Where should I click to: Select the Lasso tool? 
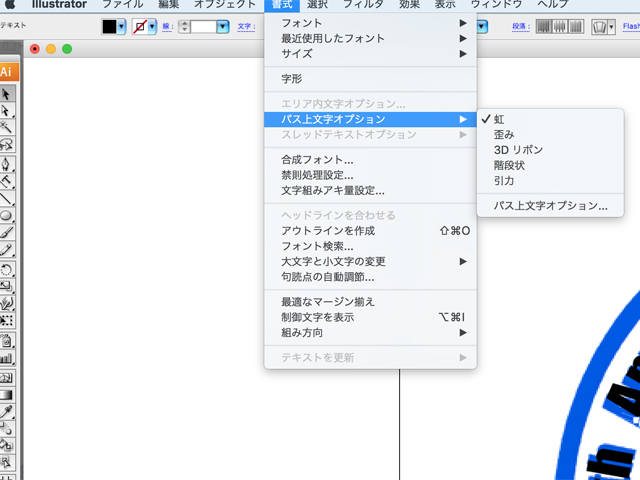coord(7,144)
